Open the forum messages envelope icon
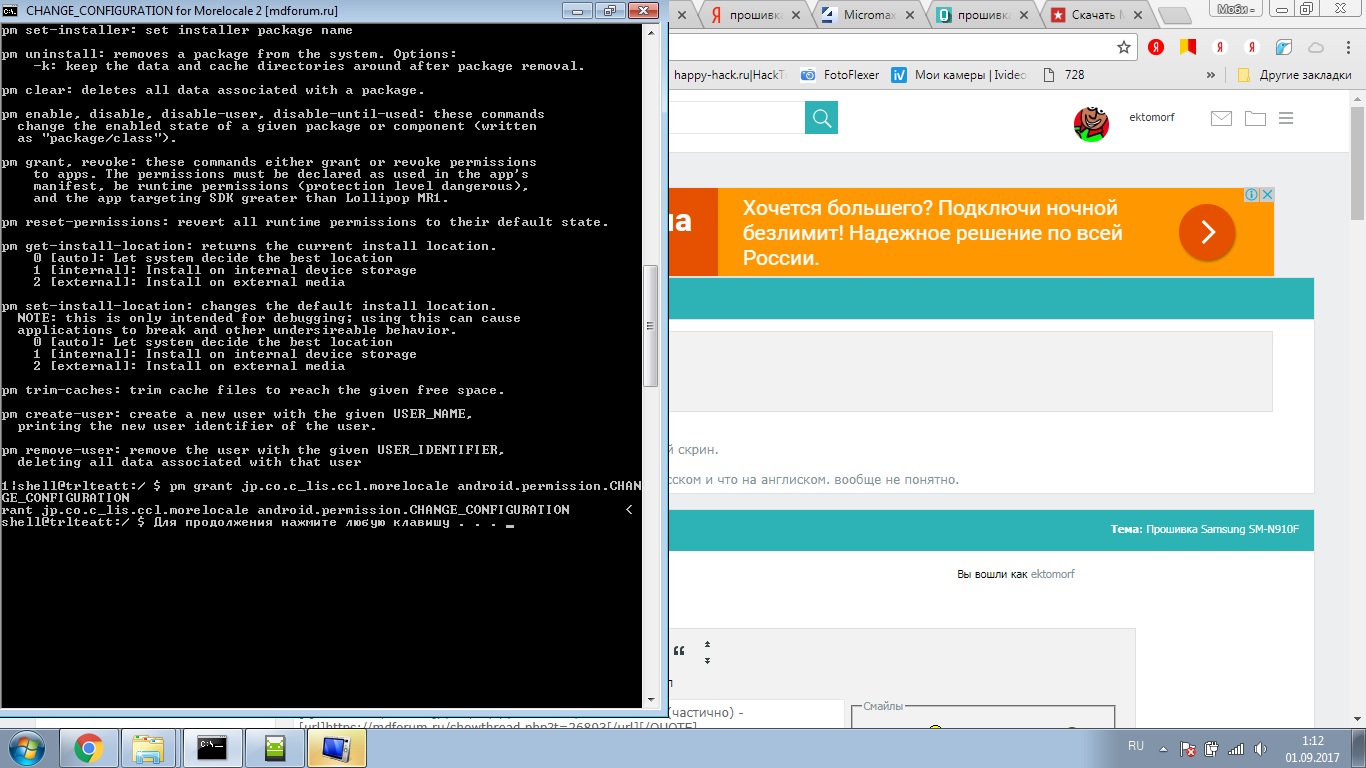Screen dimensions: 1366x768 pyautogui.click(x=1221, y=118)
